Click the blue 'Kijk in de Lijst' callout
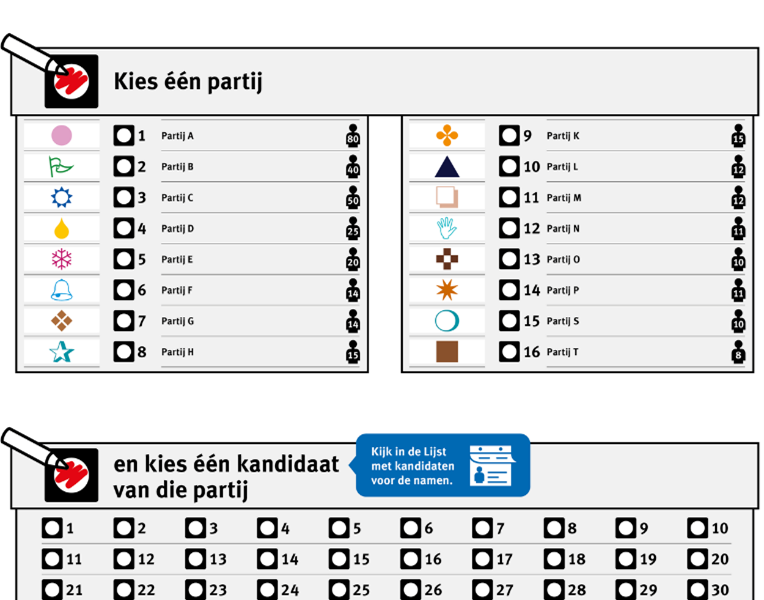Screen dimensions: 764x600 (x=412, y=466)
